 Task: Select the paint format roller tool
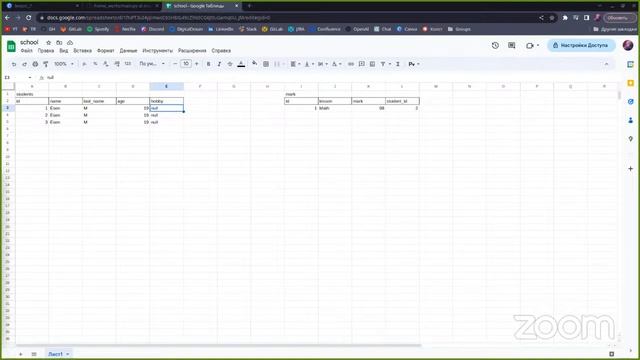click(46, 64)
